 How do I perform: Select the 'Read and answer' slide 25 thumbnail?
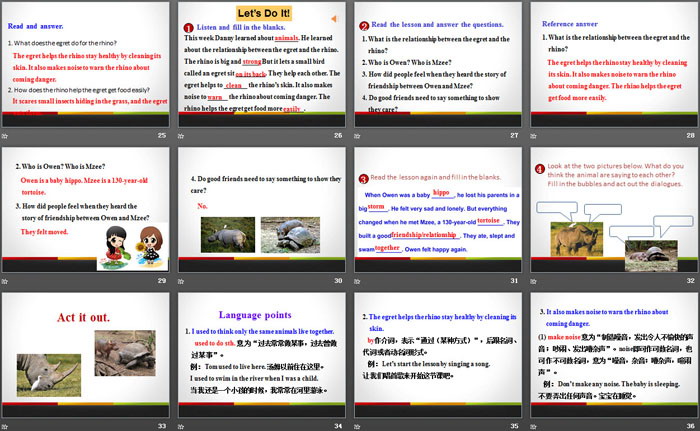pyautogui.click(x=86, y=64)
